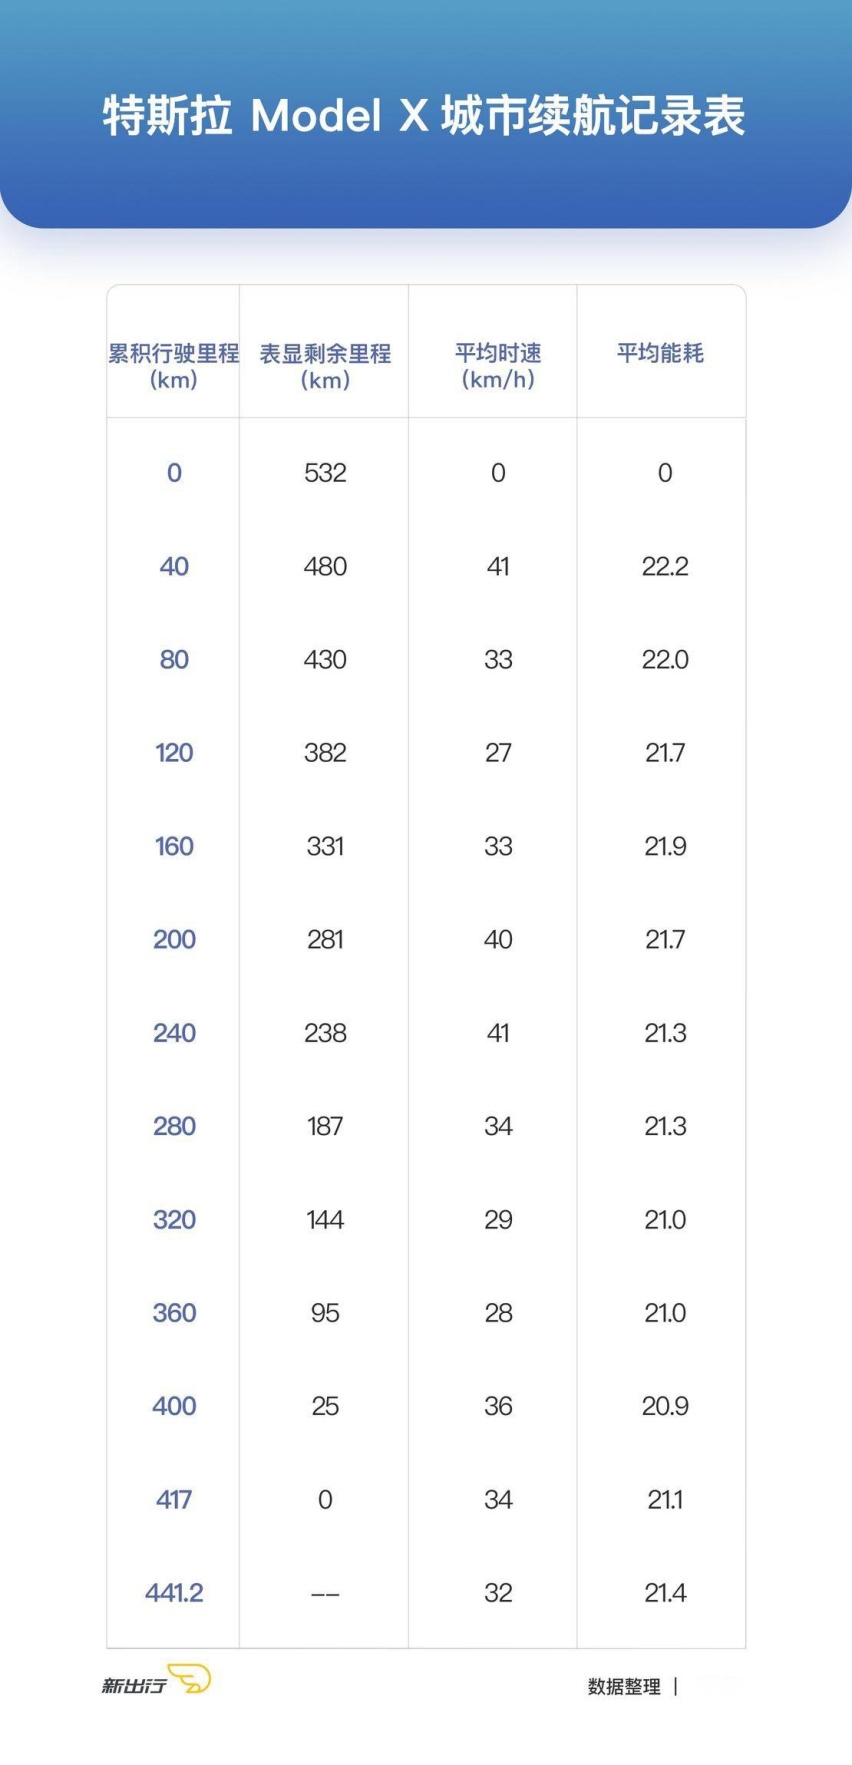Click the 平均时速 column header

498,366
